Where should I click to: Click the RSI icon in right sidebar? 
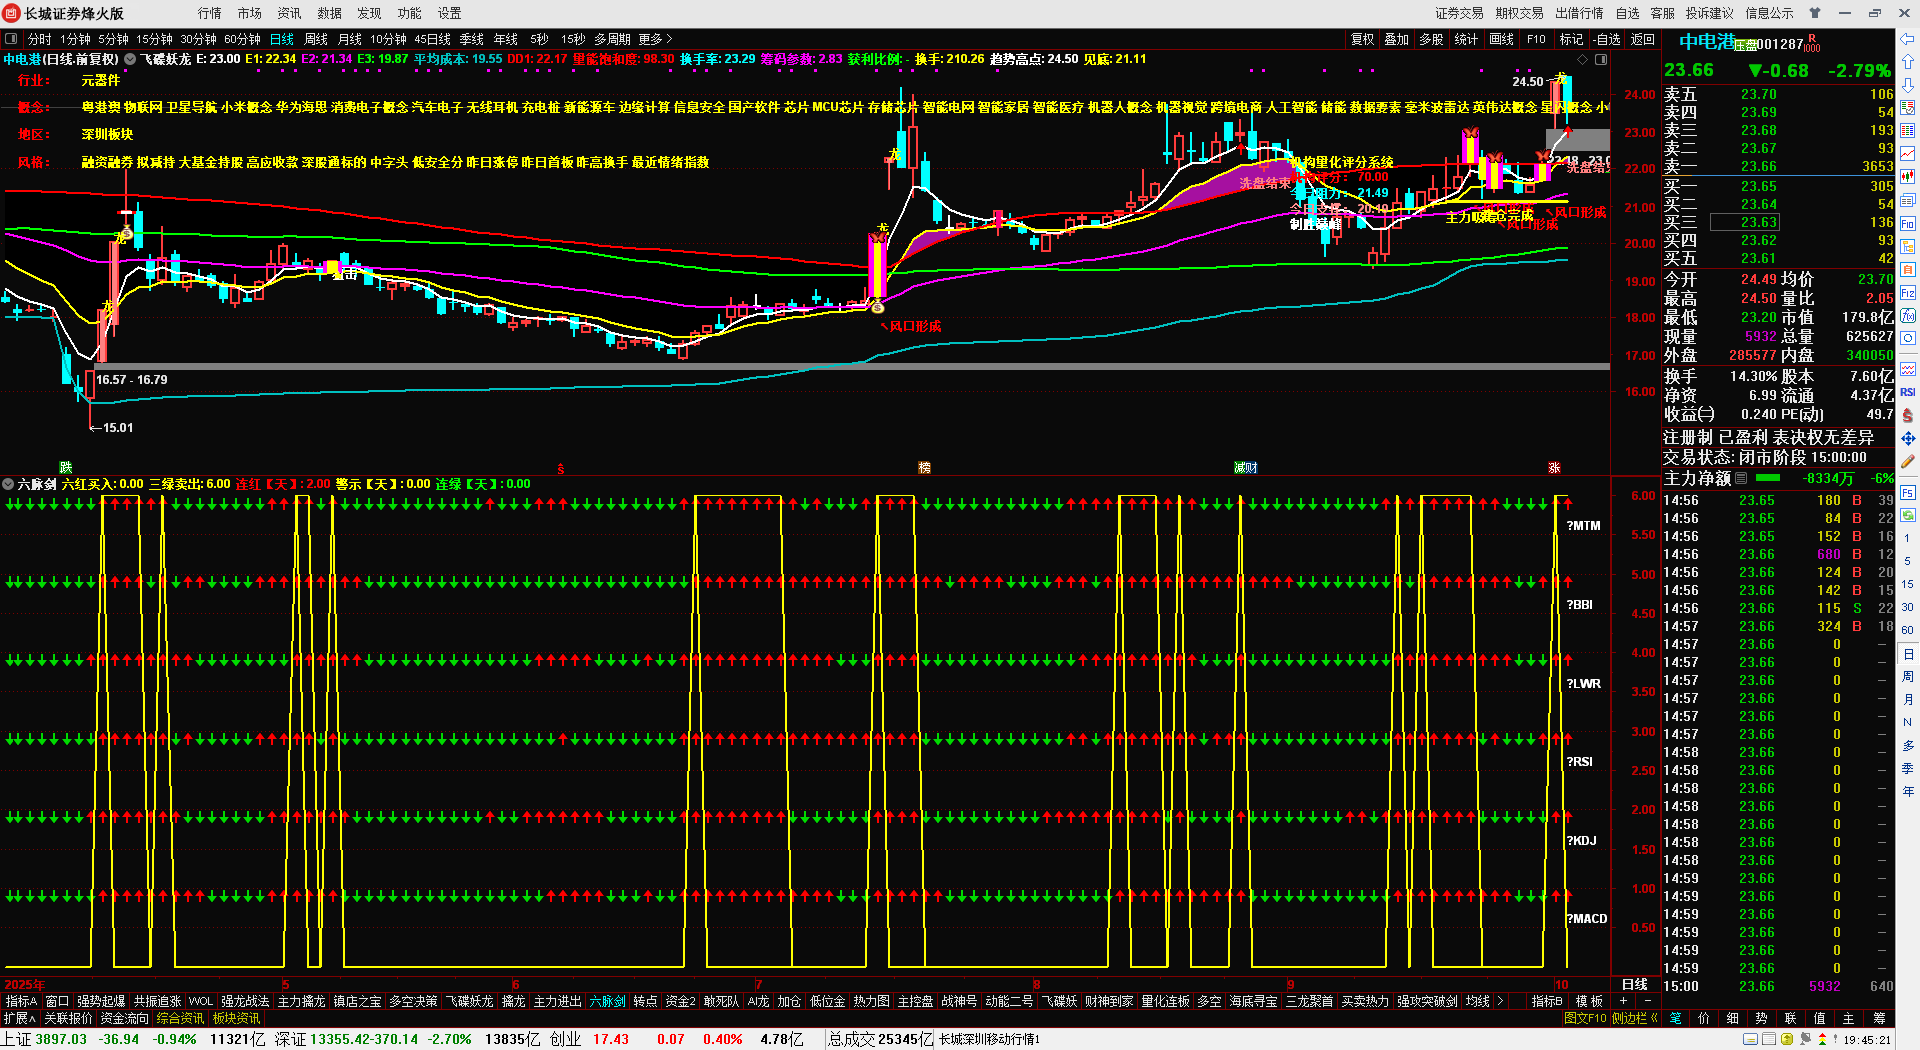(x=1907, y=392)
